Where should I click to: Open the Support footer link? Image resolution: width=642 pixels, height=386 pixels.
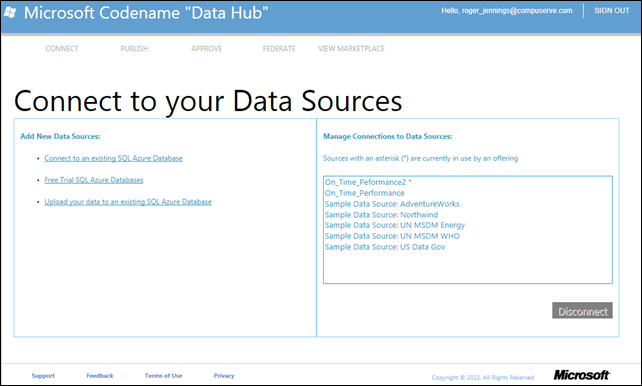43,375
